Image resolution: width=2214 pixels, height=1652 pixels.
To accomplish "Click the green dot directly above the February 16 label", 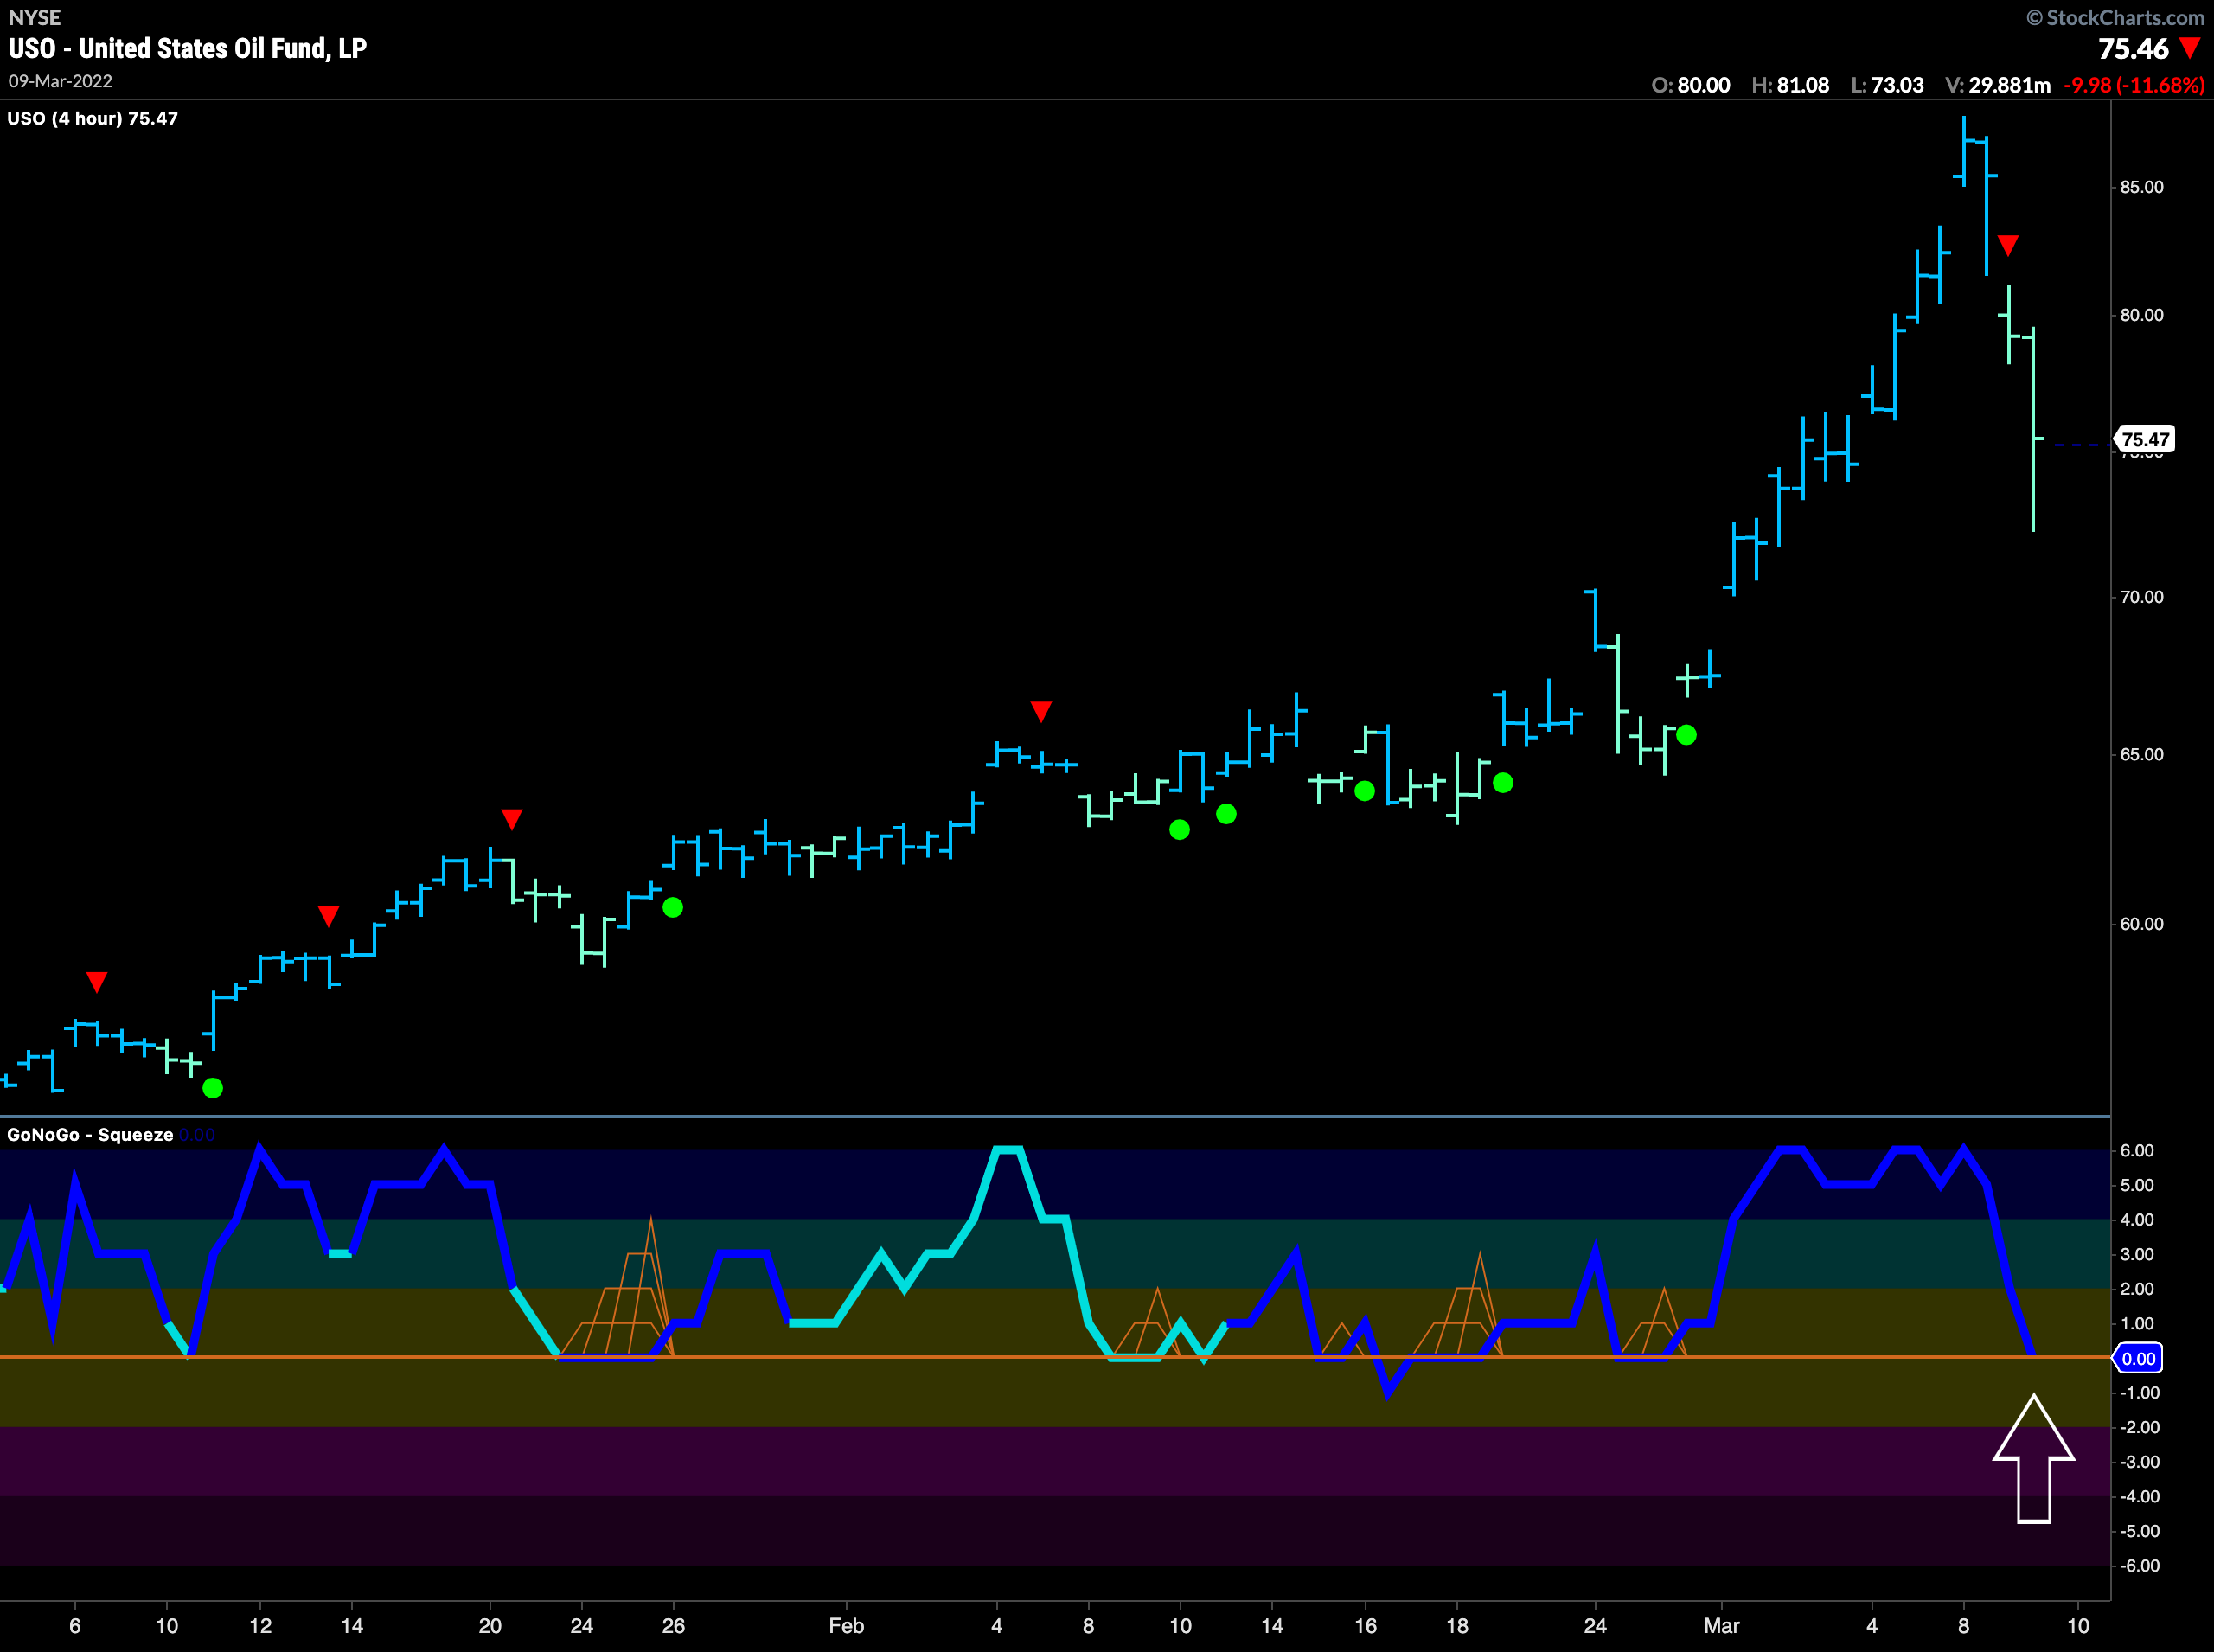I will coord(1364,791).
